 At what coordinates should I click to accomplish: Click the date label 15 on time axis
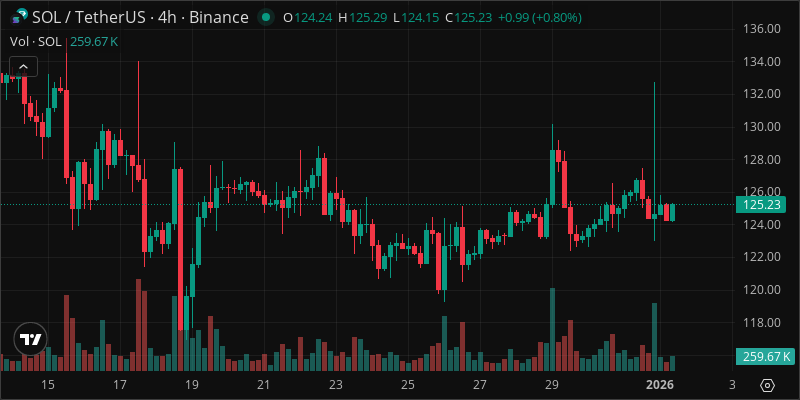(48, 384)
